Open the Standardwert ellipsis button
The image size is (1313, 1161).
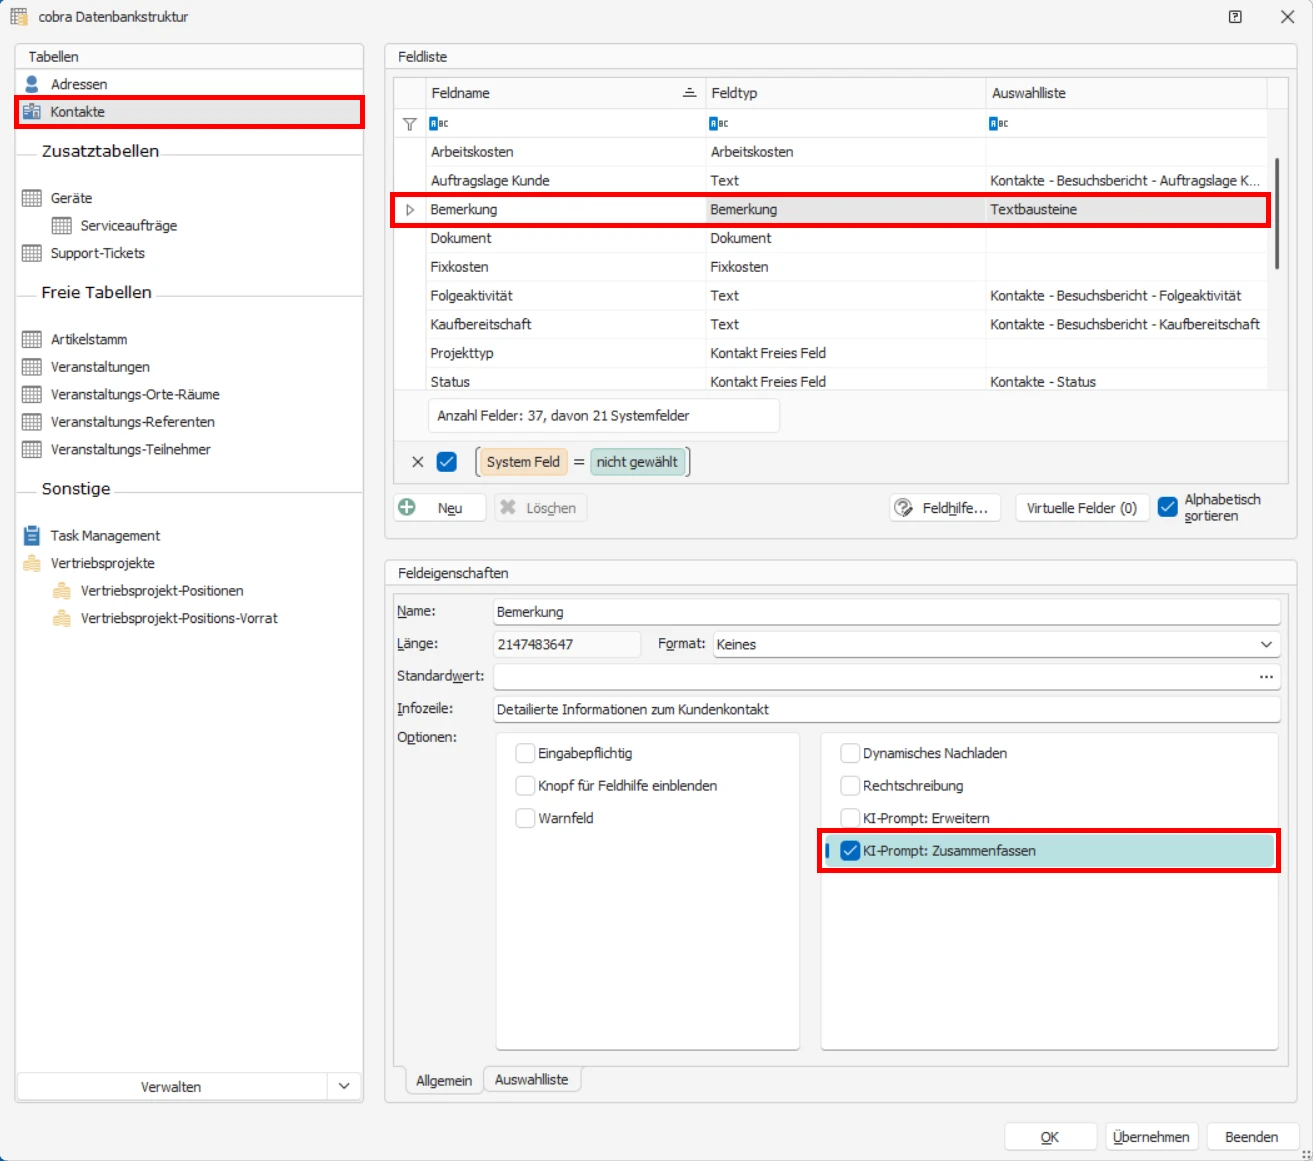point(1266,677)
